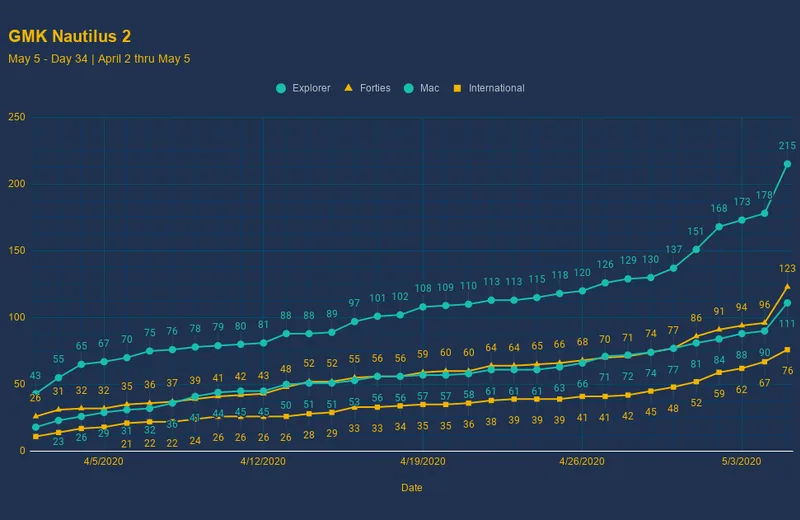The width and height of the screenshot is (800, 520).
Task: Click the Mac data label 90
Action: coord(764,353)
